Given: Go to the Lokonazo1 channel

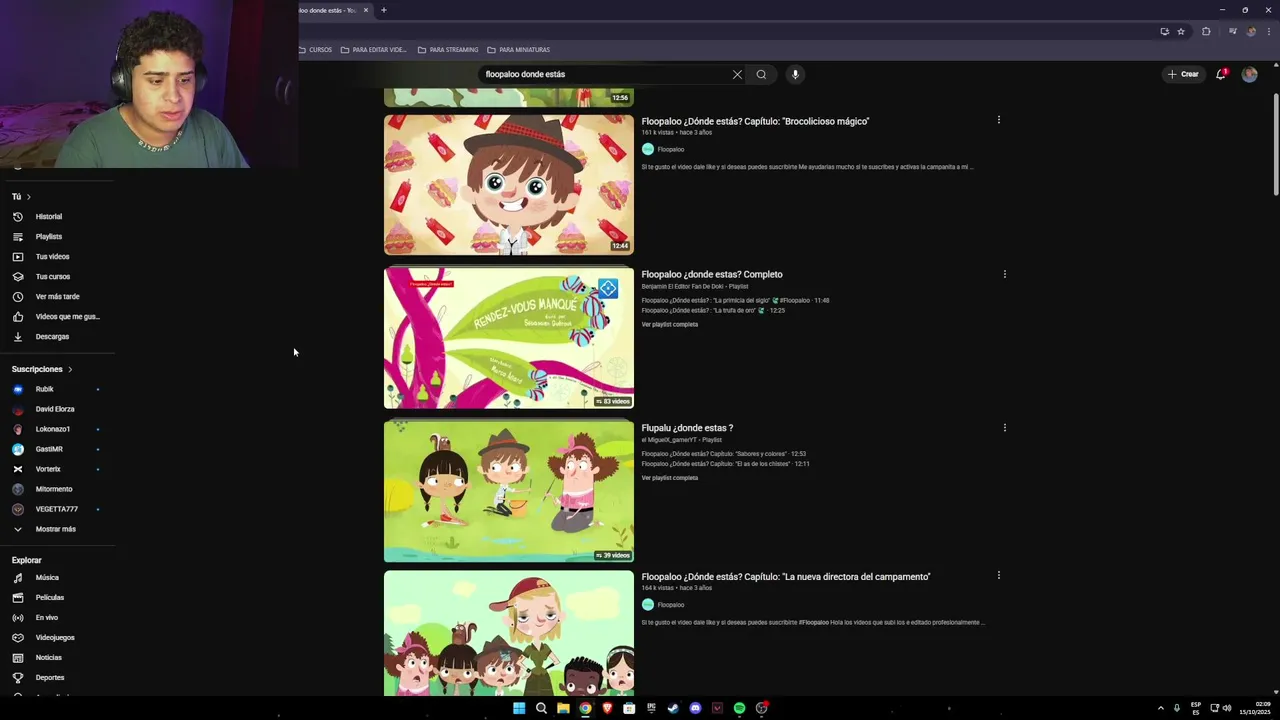Looking at the screenshot, I should pyautogui.click(x=53, y=429).
